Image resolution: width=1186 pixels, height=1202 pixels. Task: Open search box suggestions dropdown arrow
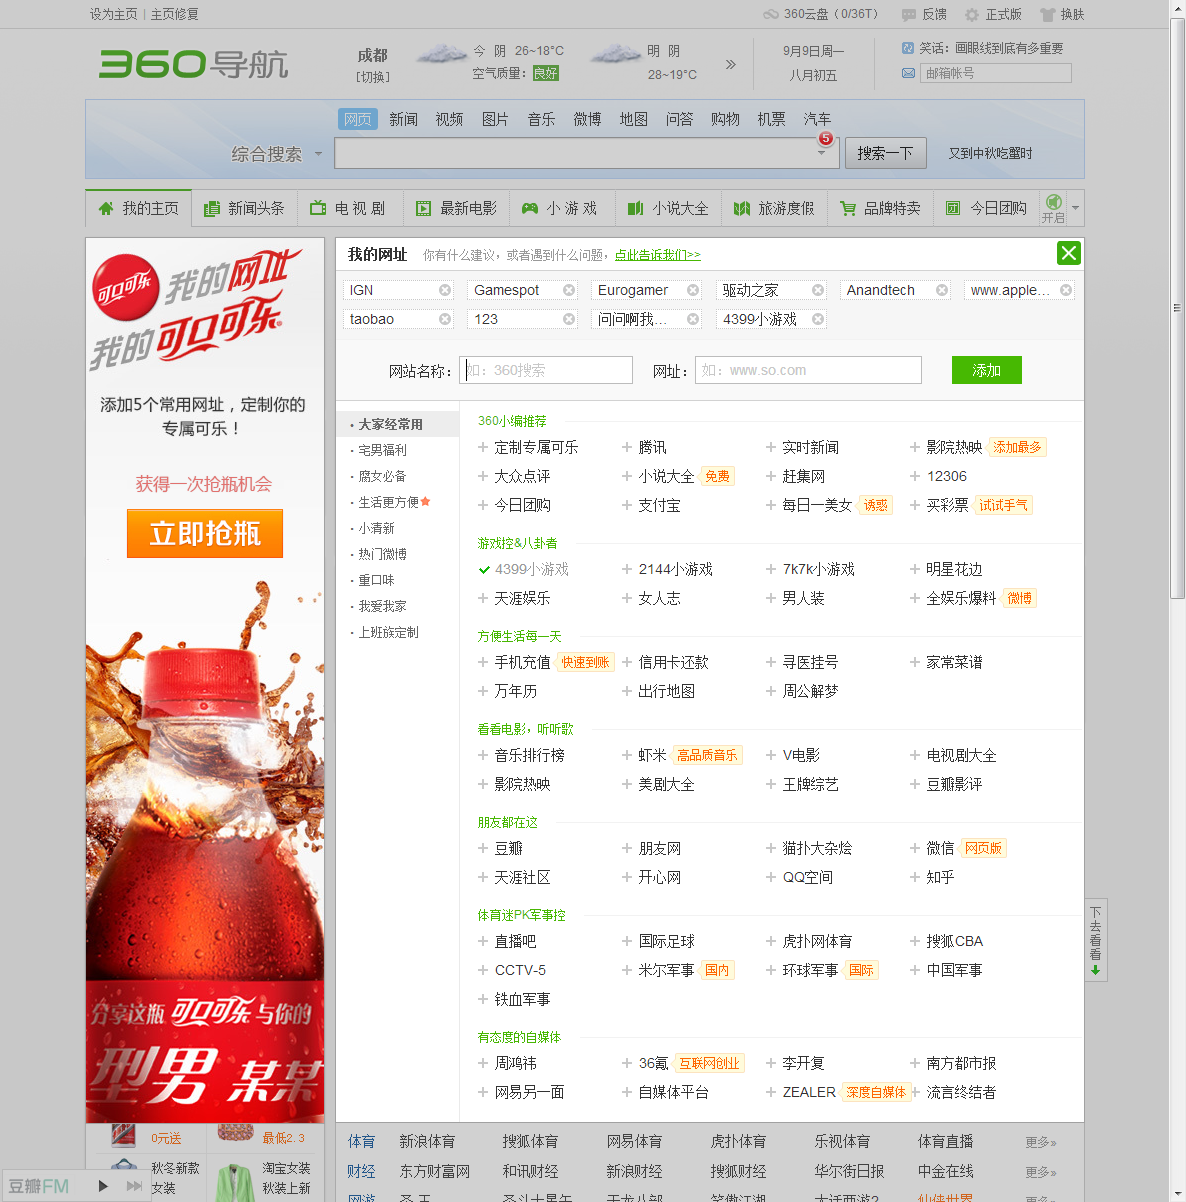[x=822, y=153]
